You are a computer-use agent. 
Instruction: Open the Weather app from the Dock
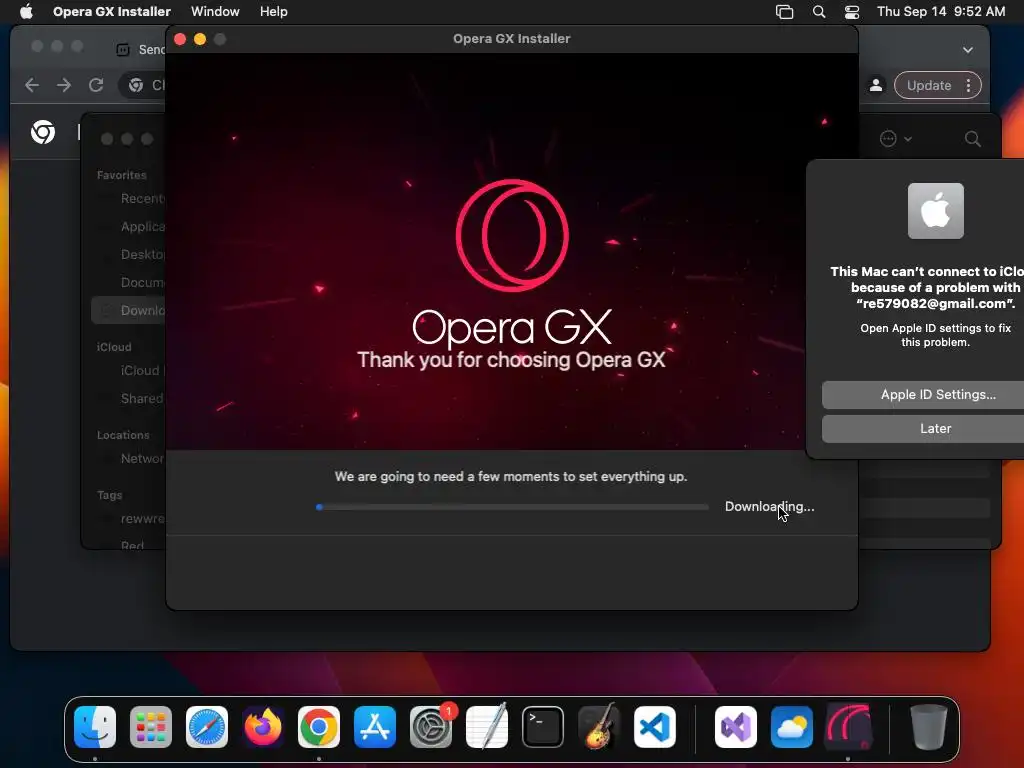(792, 727)
